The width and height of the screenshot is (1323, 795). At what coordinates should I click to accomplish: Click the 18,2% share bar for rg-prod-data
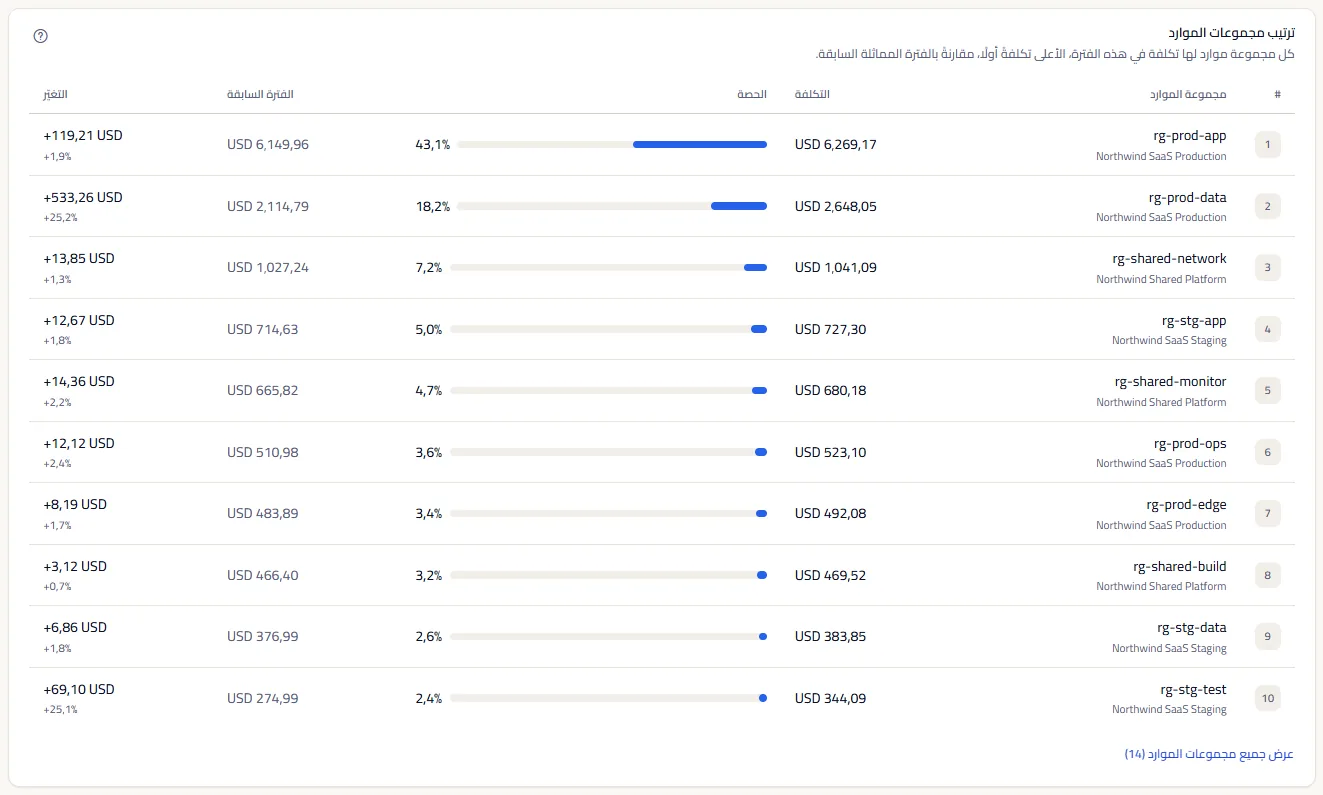612,206
